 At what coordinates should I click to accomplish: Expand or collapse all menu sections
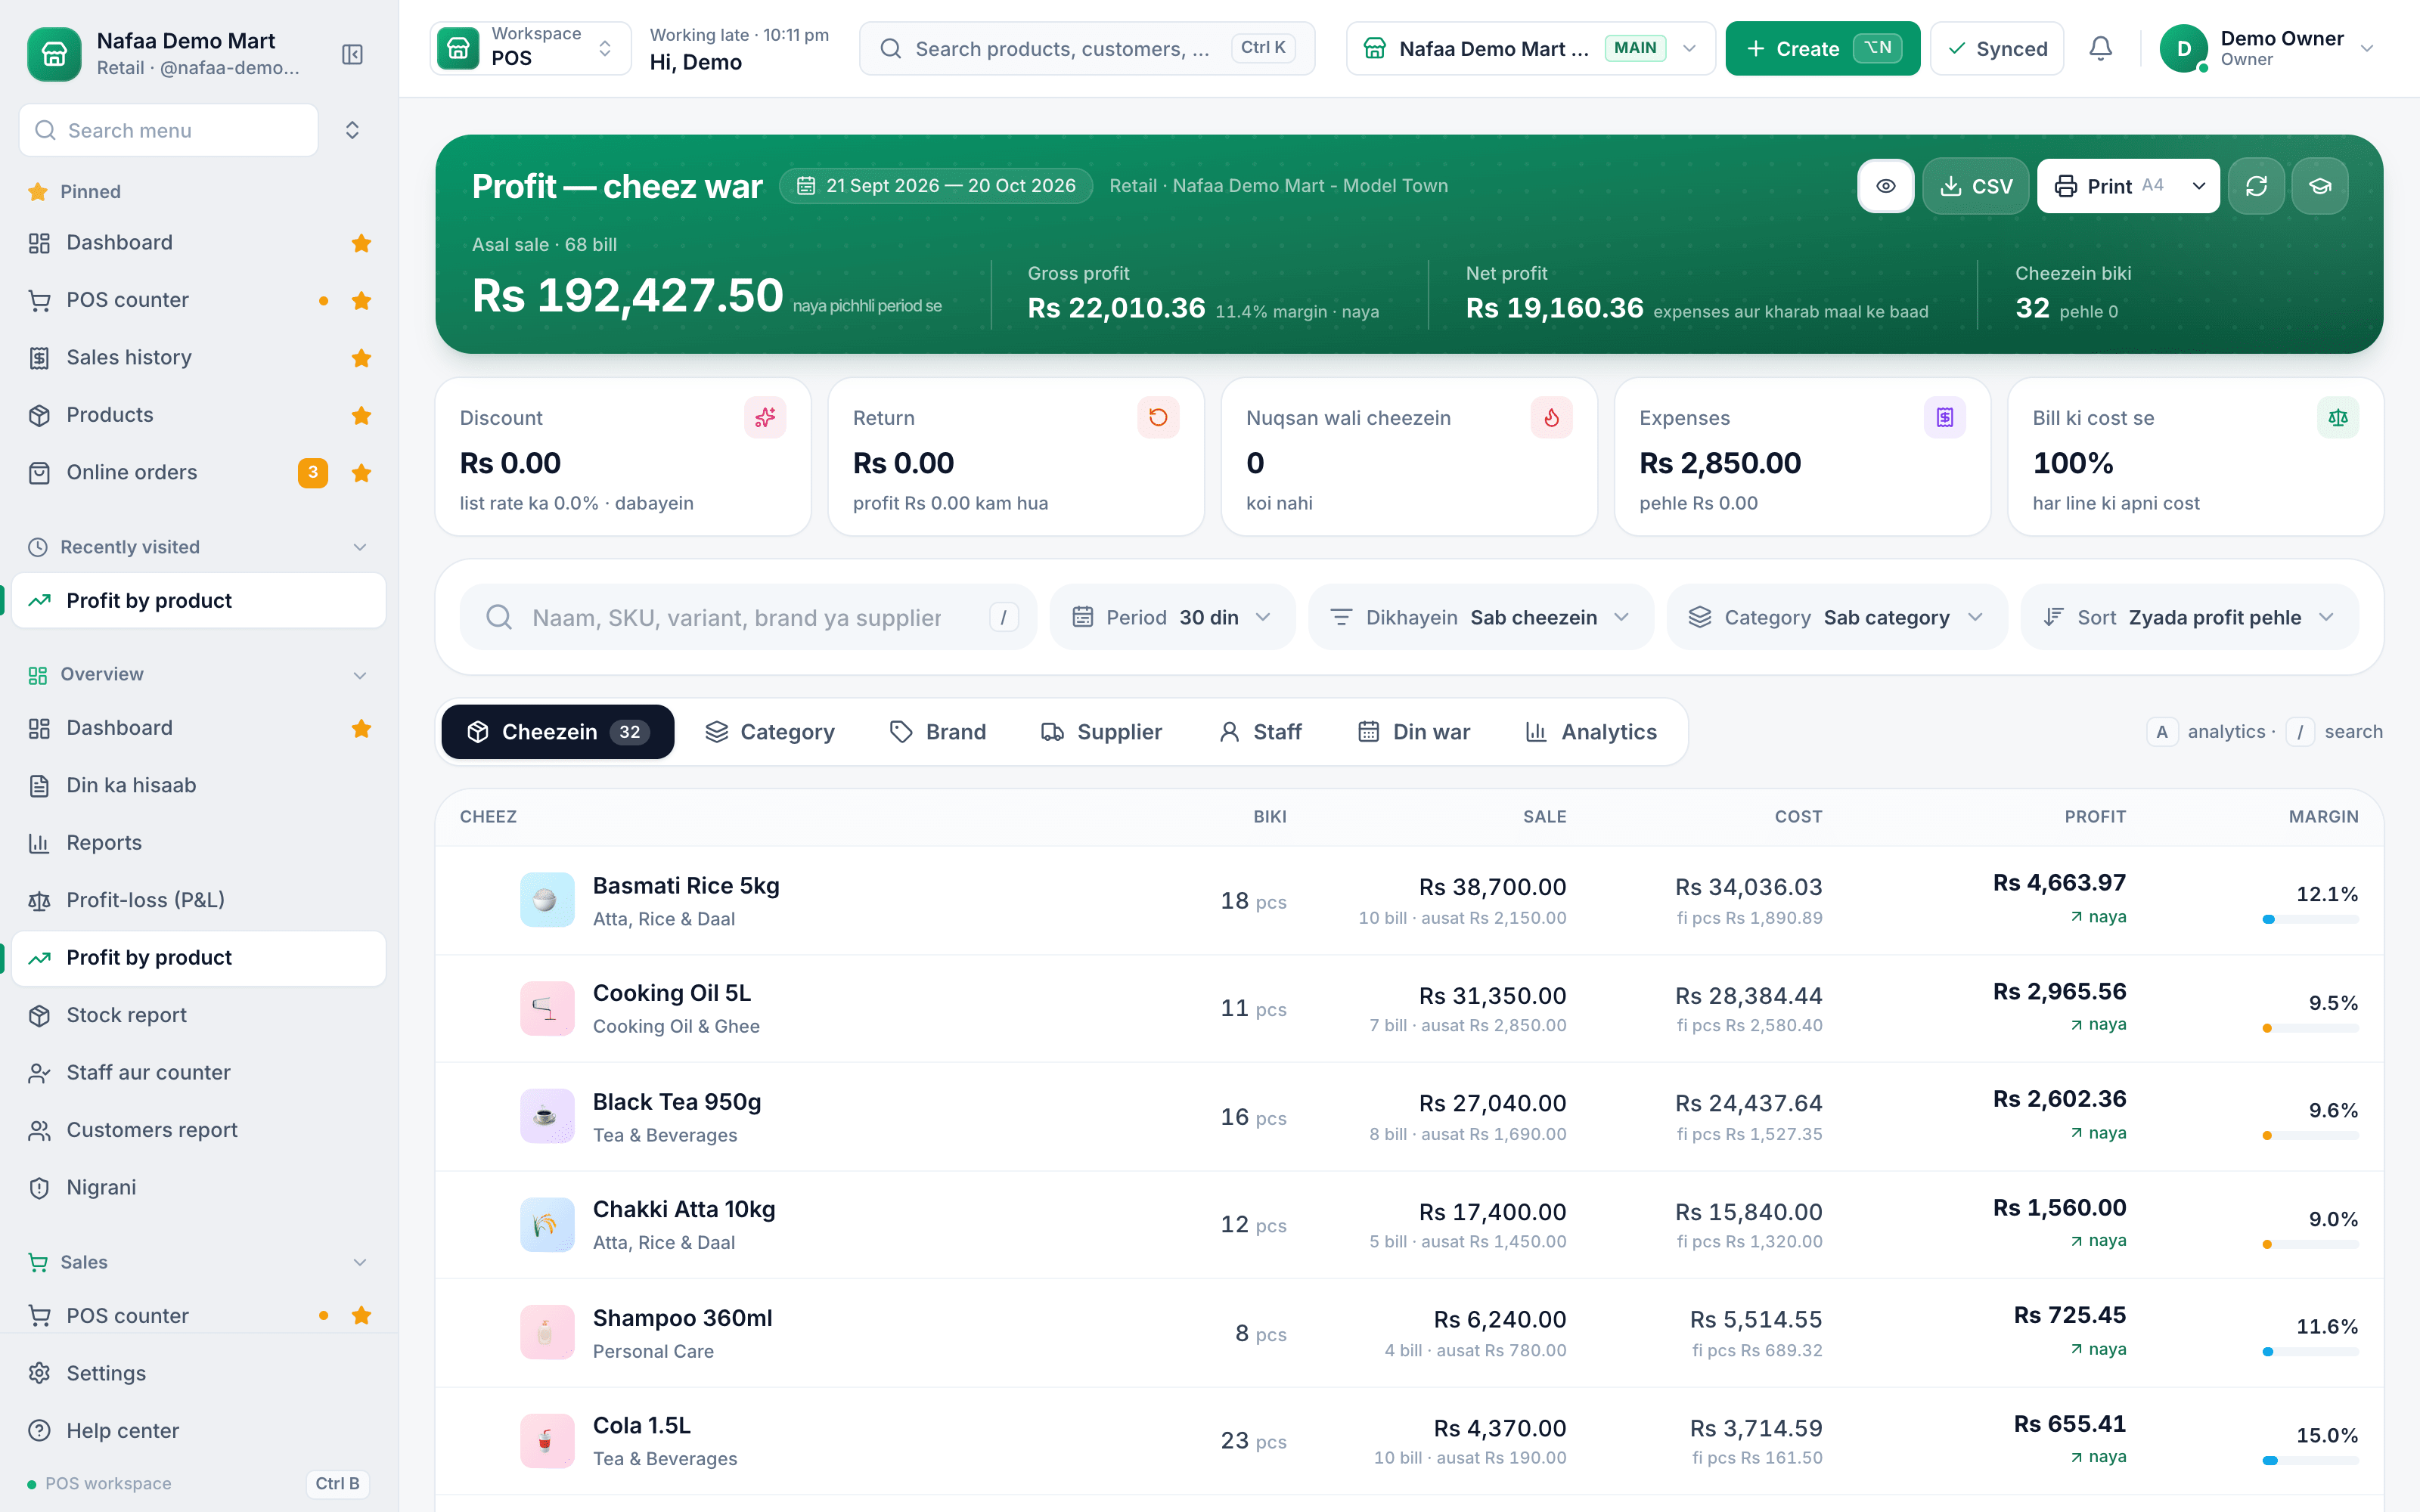(352, 130)
